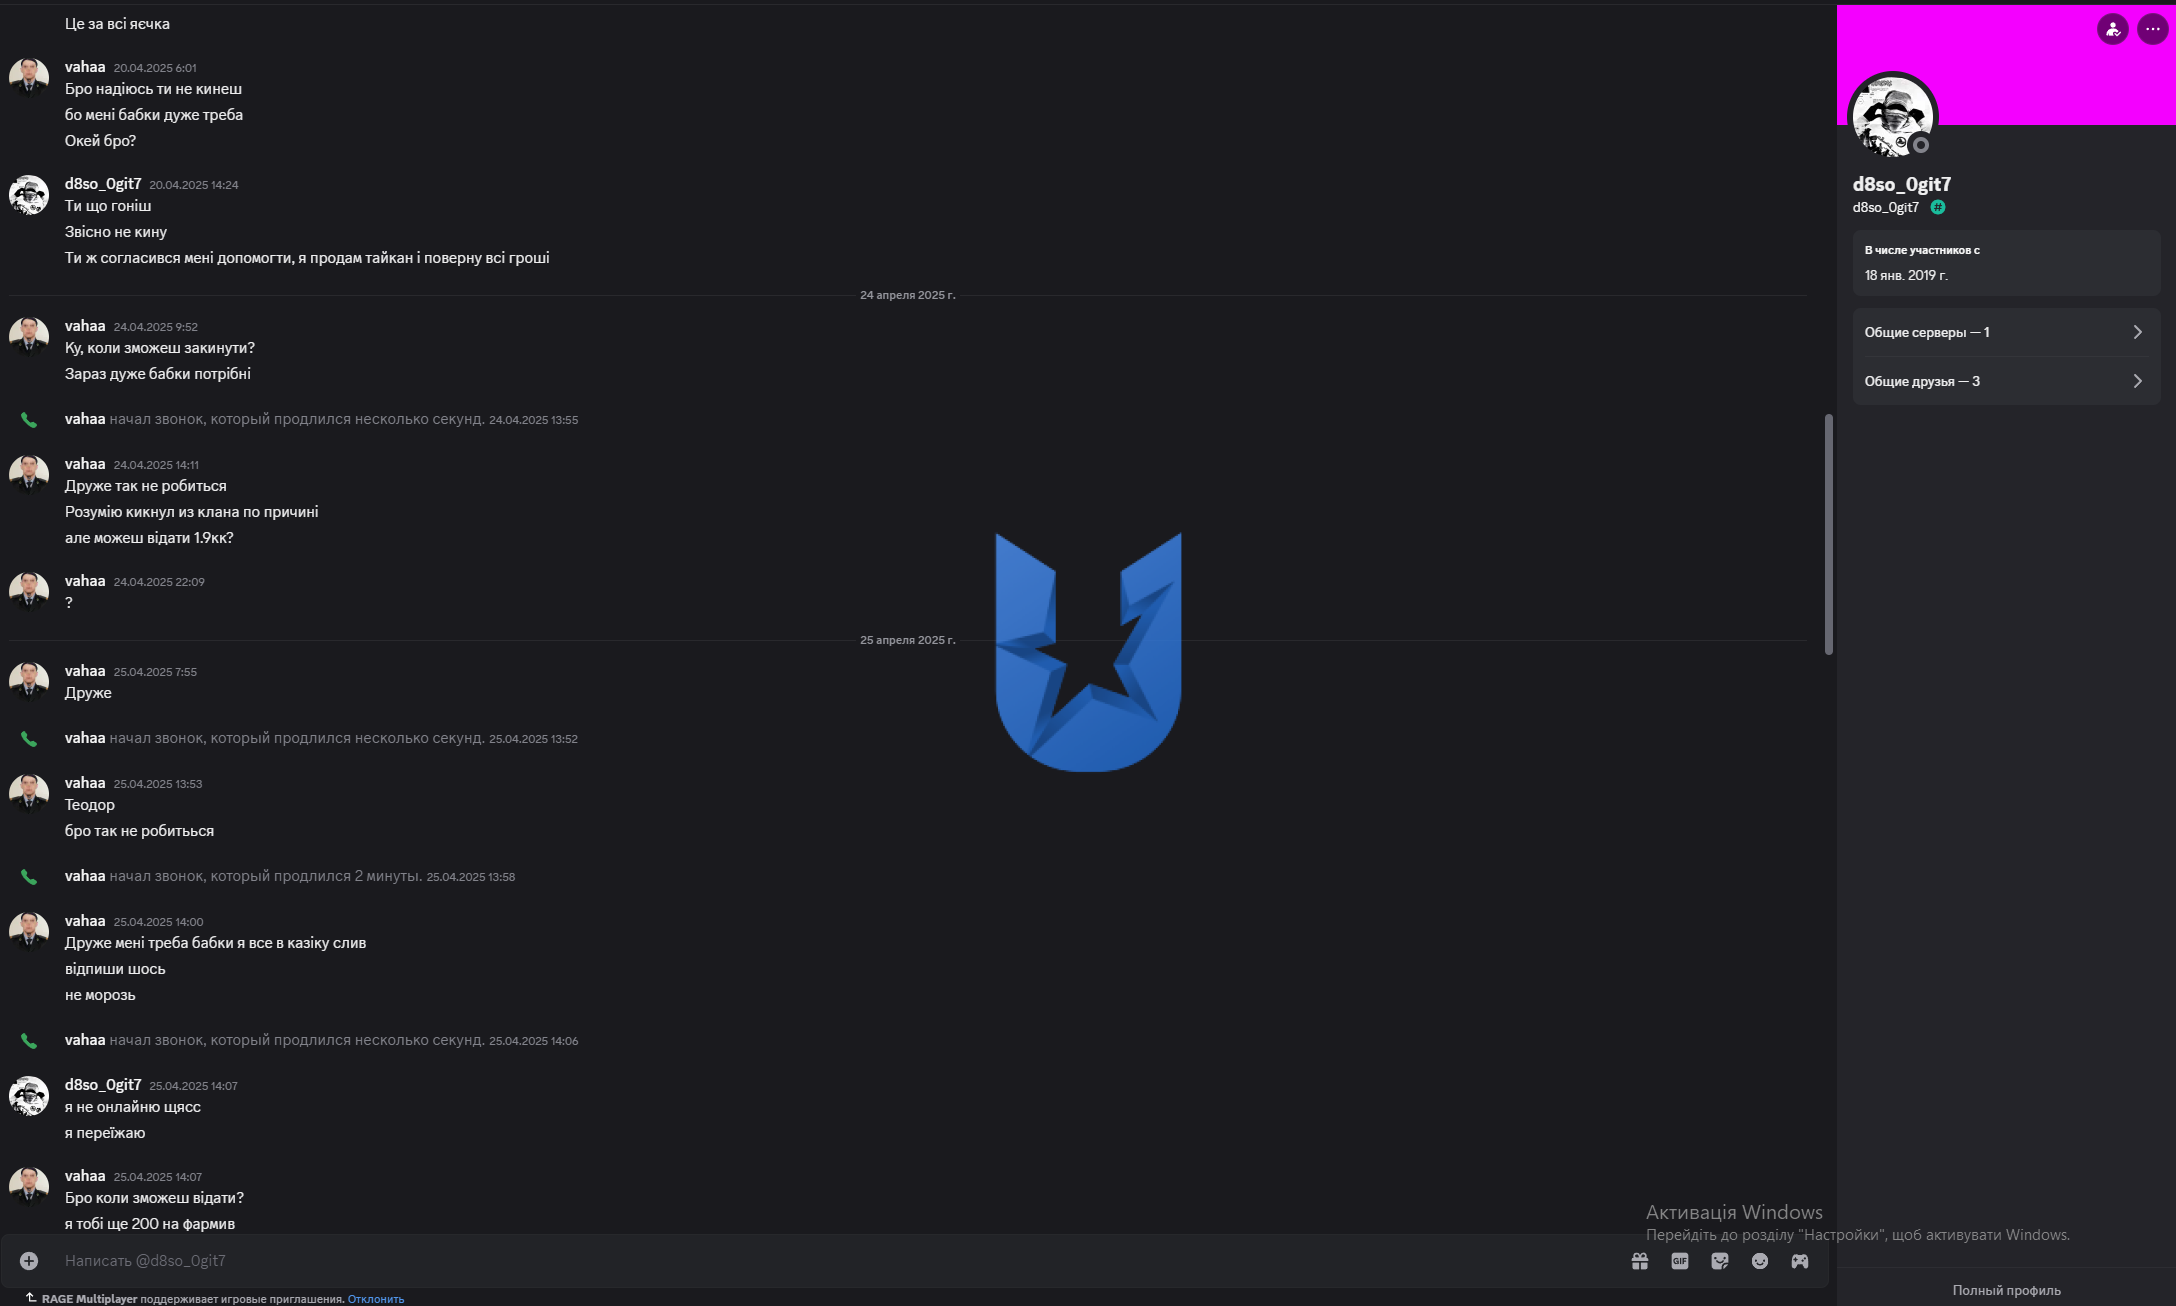
Task: Click the phone icon of the 24.04.2025 13:55 call
Action: coord(29,420)
